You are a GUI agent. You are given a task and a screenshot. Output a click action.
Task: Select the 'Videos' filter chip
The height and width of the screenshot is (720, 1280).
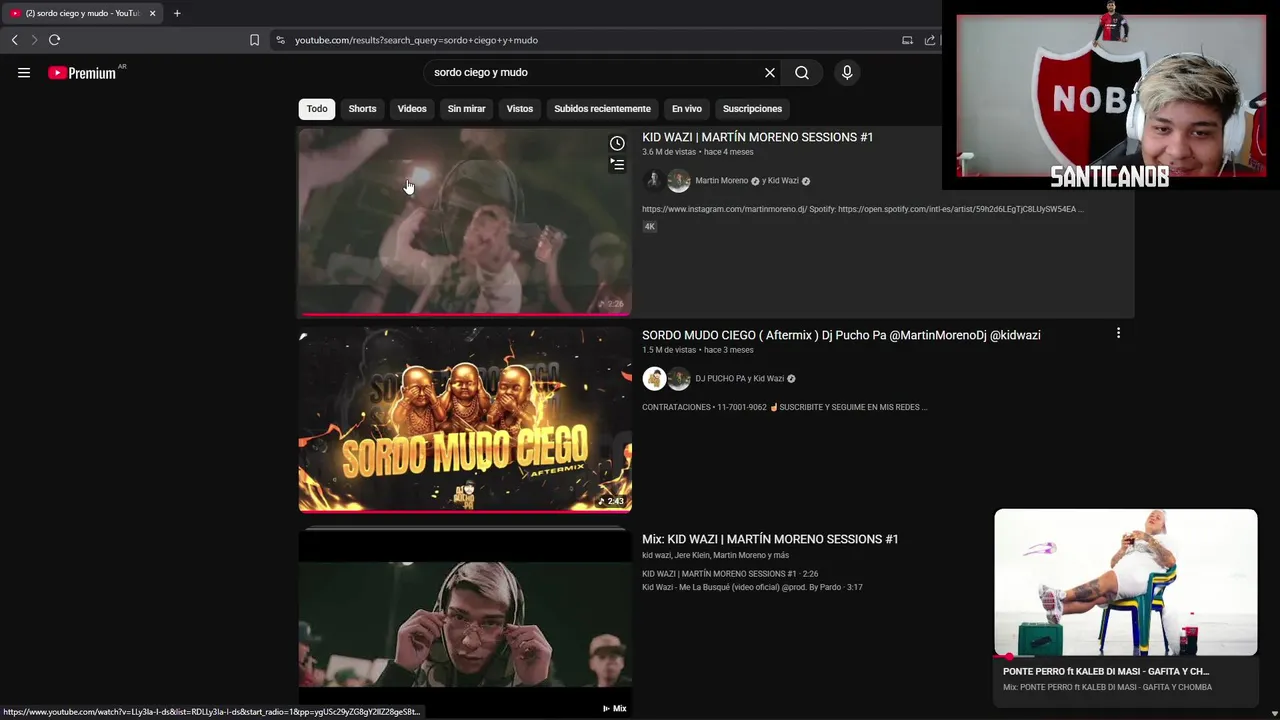(x=412, y=109)
